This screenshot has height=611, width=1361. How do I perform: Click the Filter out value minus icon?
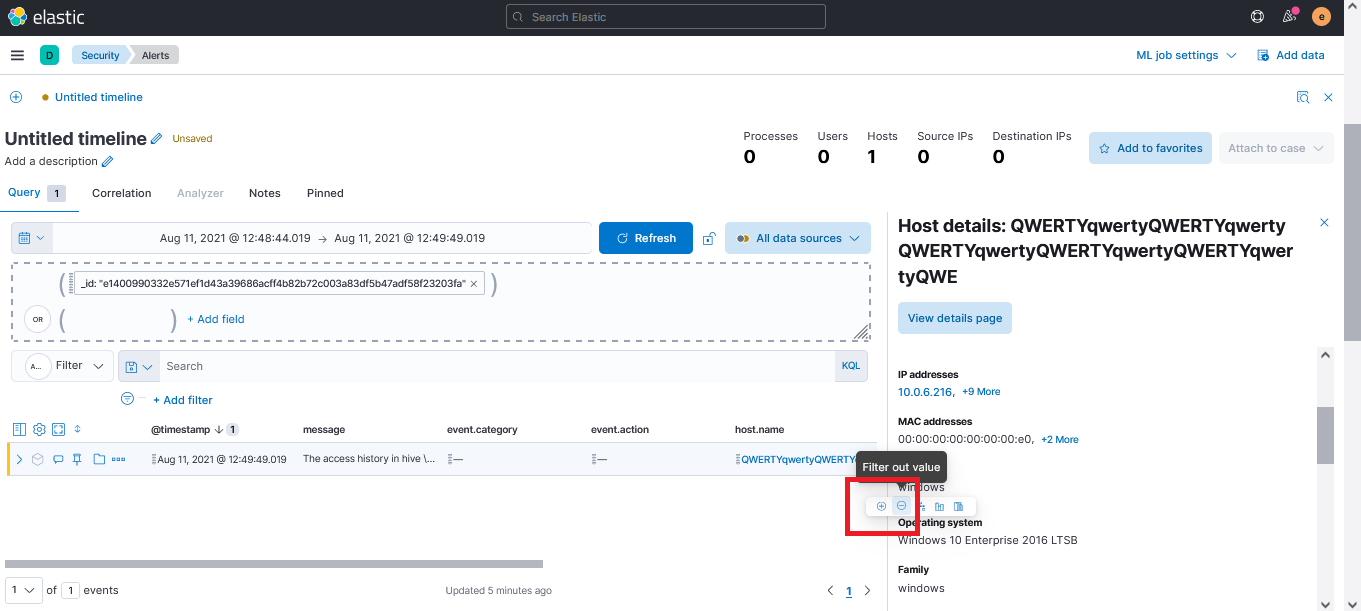click(901, 506)
